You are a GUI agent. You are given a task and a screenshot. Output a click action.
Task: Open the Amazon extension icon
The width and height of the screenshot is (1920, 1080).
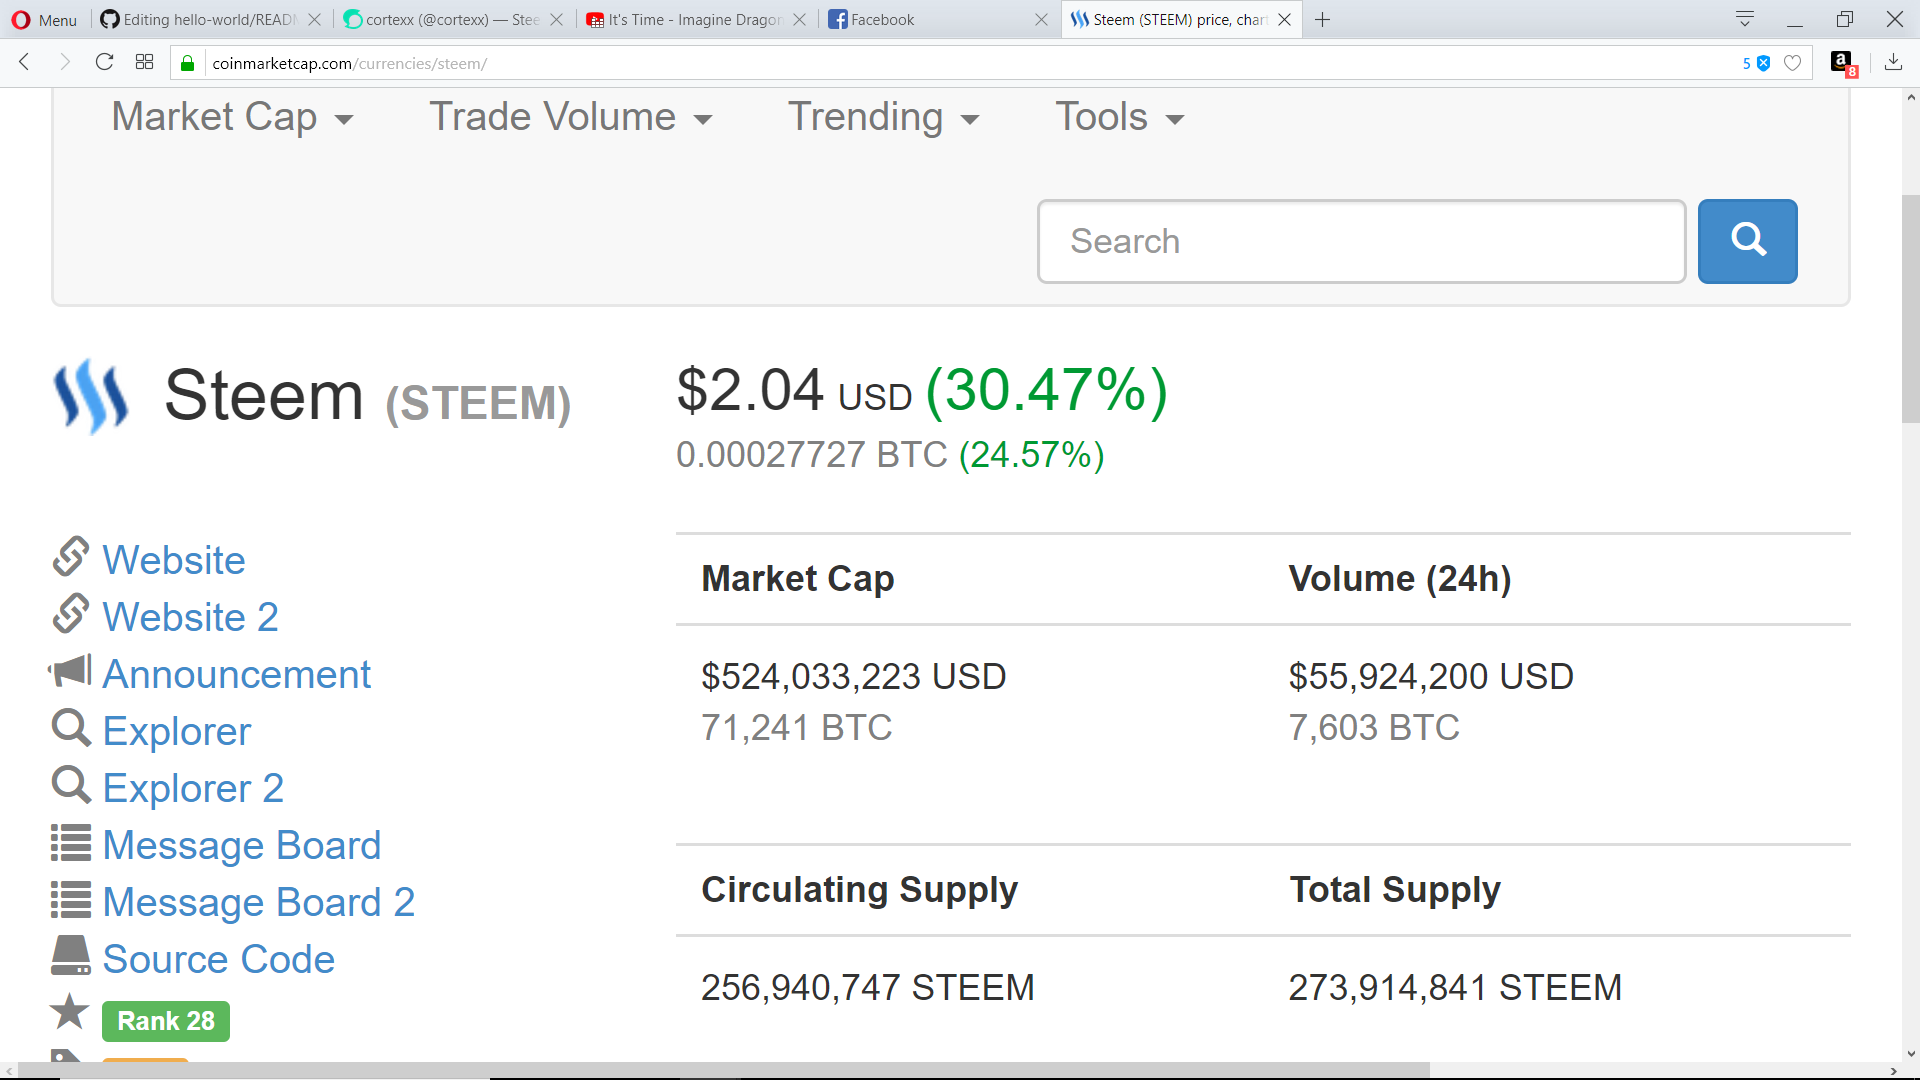1842,63
